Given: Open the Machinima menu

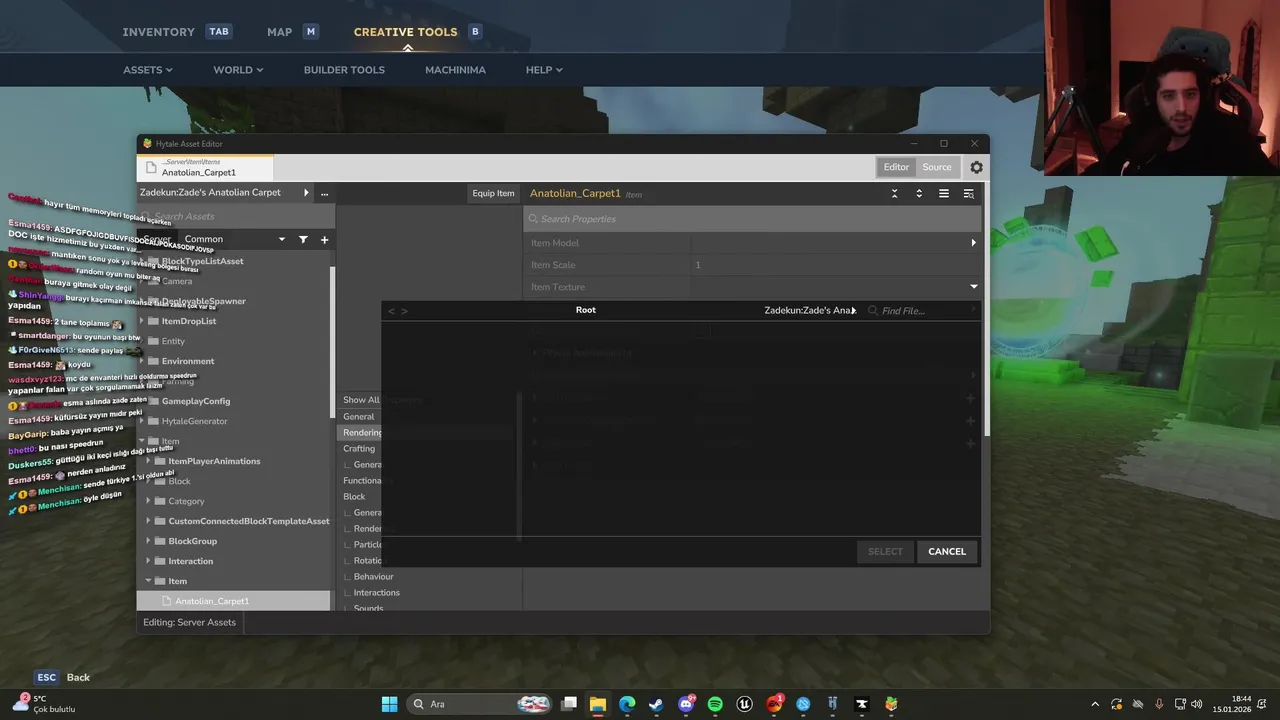Looking at the screenshot, I should (455, 70).
